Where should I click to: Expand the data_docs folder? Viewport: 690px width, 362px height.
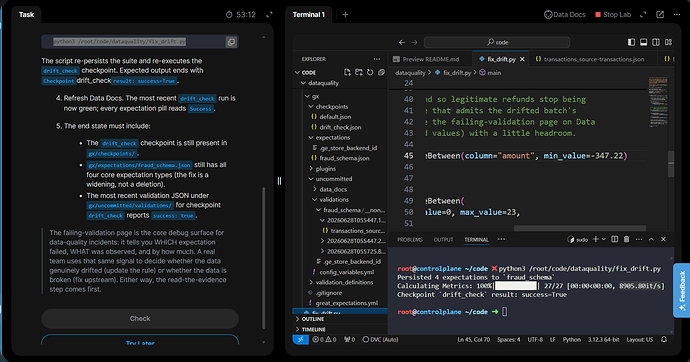coord(330,189)
